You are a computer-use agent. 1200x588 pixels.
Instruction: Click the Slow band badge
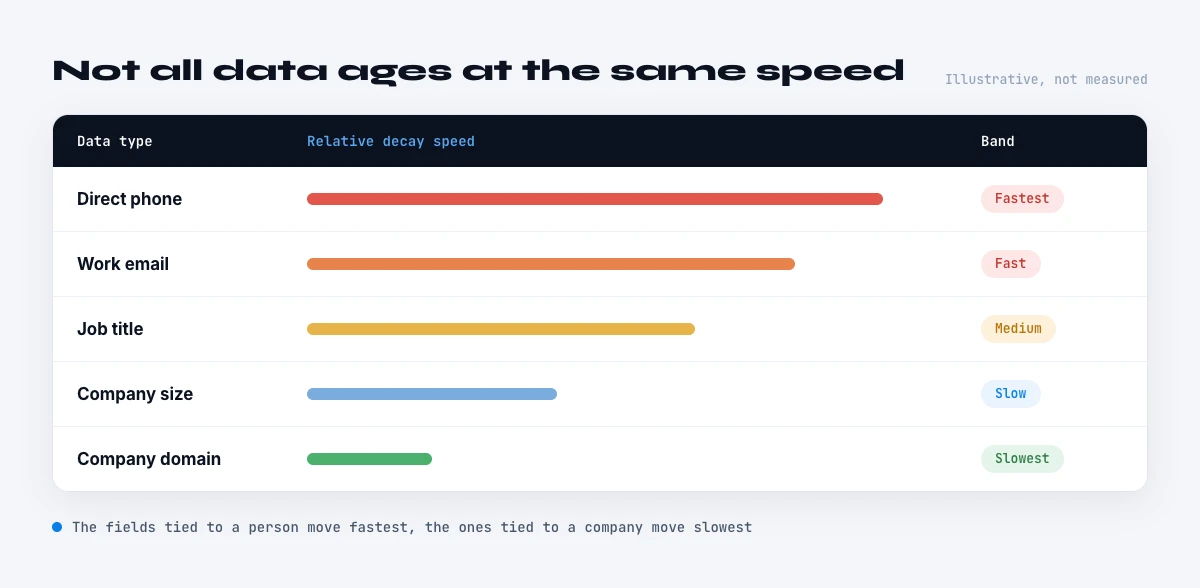tap(1011, 394)
